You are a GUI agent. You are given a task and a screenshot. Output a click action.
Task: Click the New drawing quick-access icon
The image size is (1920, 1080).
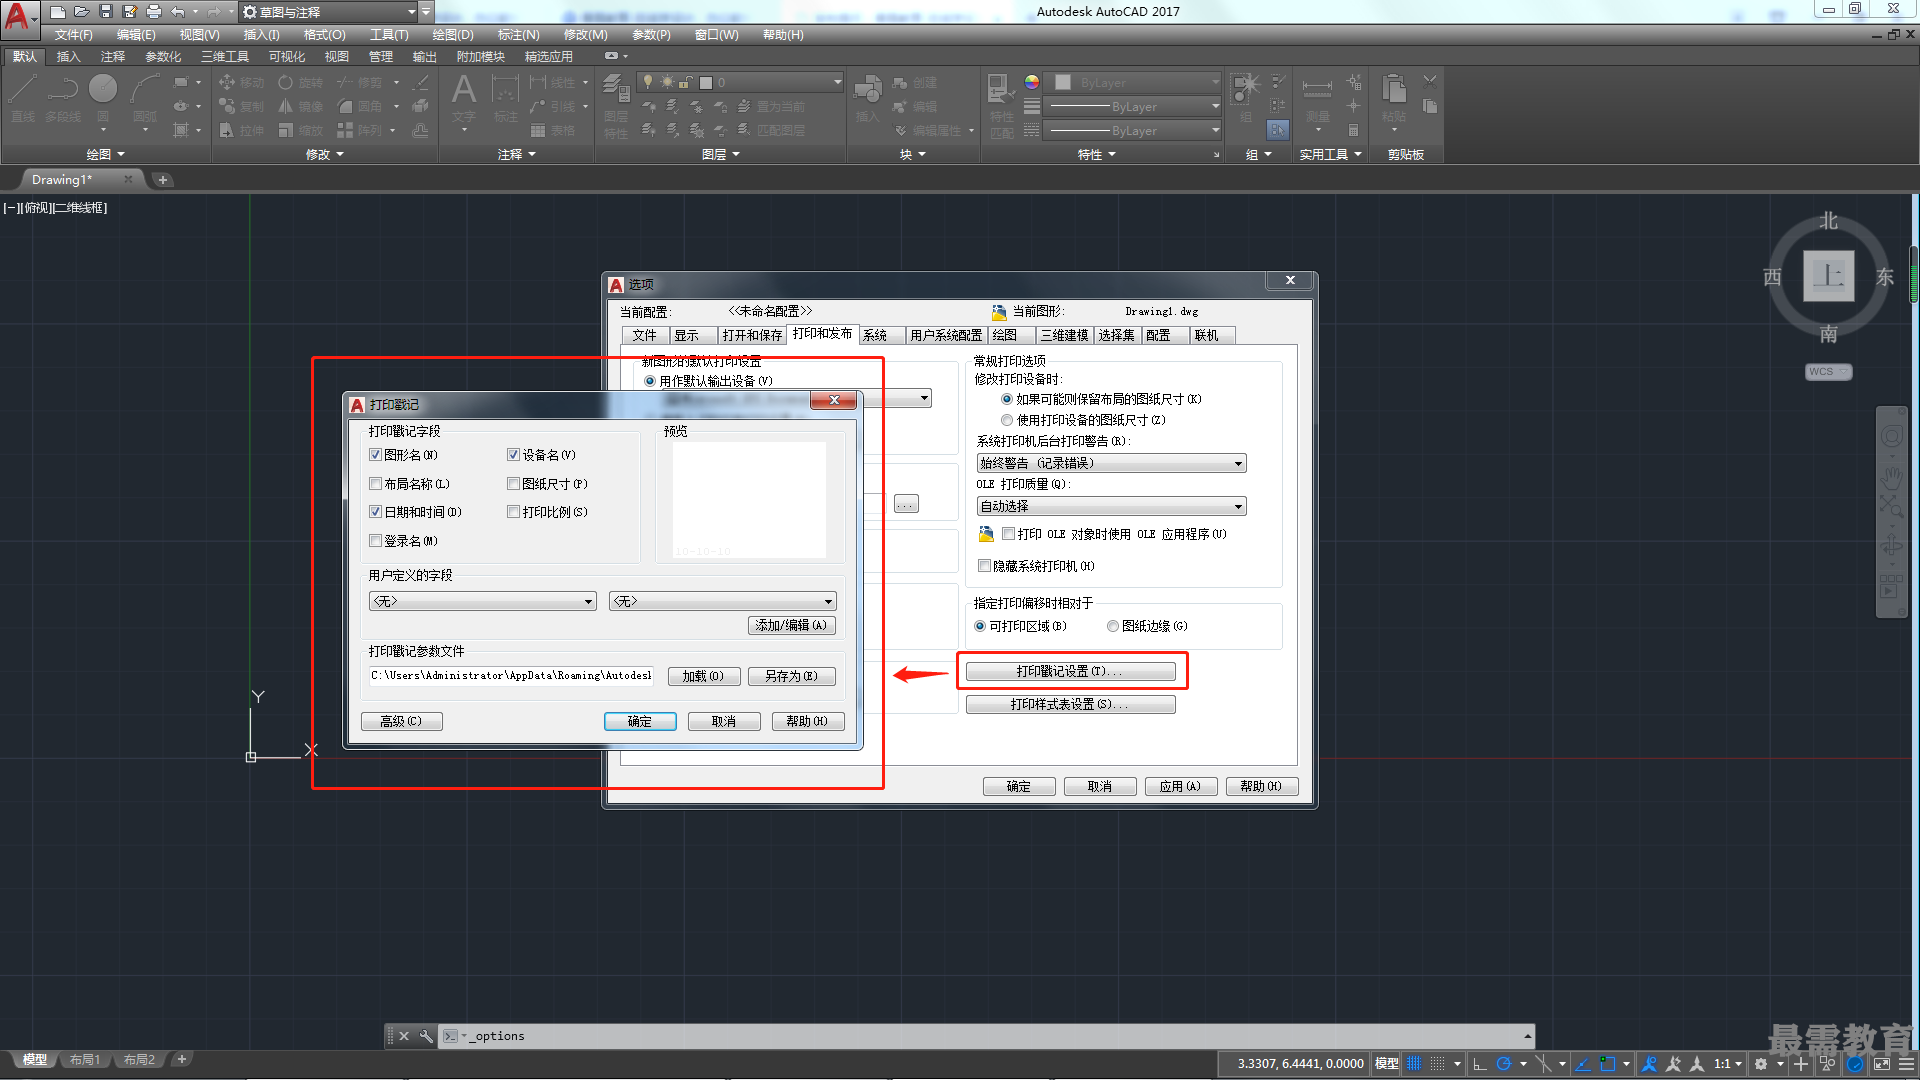(x=57, y=12)
